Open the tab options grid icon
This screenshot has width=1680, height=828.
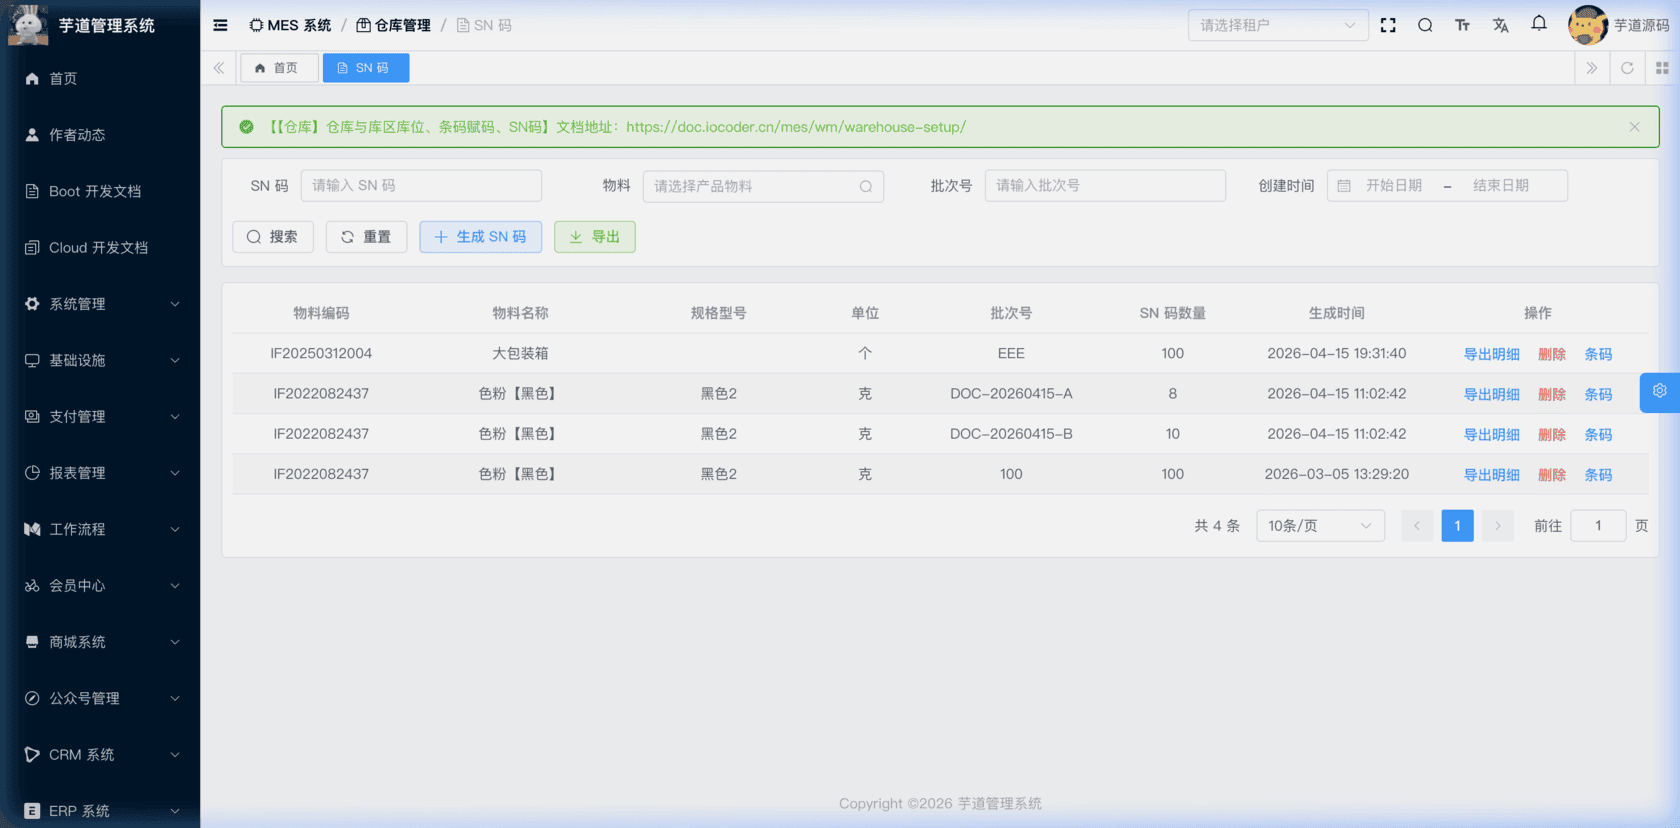1662,68
